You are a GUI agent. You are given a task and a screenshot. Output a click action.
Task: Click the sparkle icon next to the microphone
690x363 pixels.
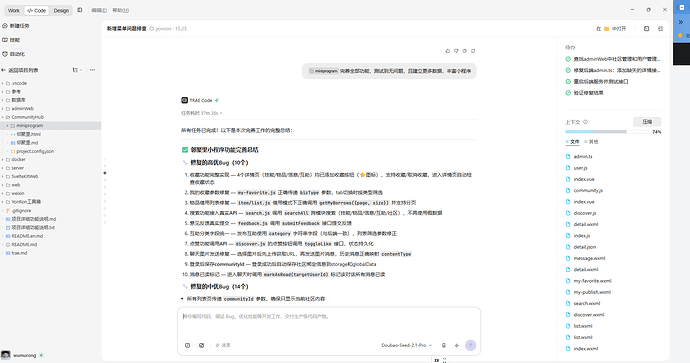(x=457, y=345)
